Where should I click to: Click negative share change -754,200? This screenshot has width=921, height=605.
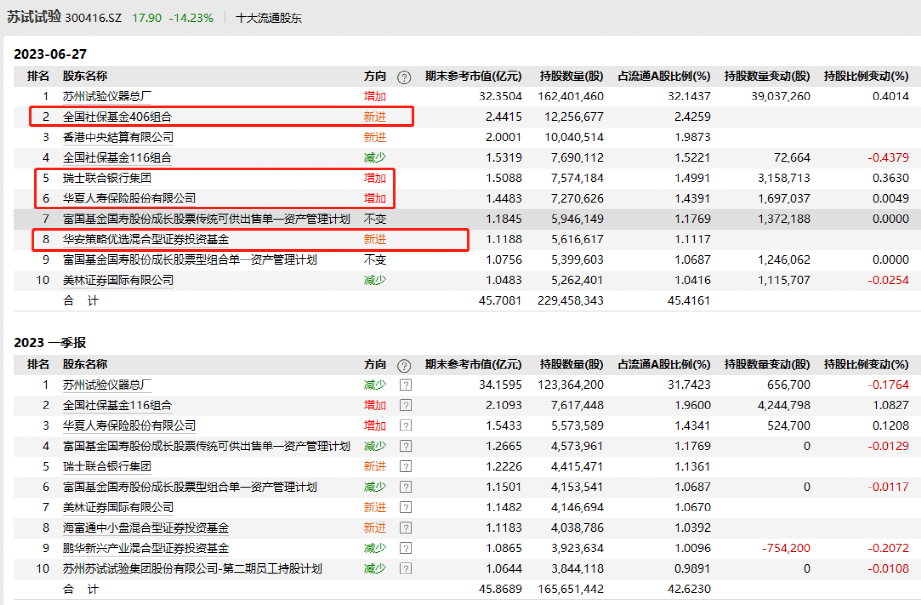[786, 548]
